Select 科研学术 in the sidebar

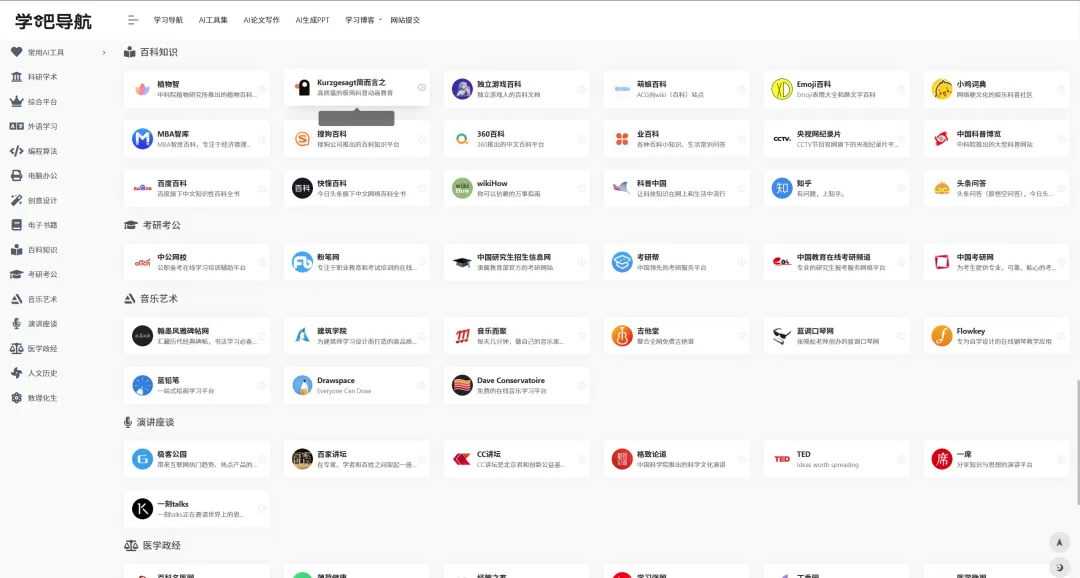42,77
